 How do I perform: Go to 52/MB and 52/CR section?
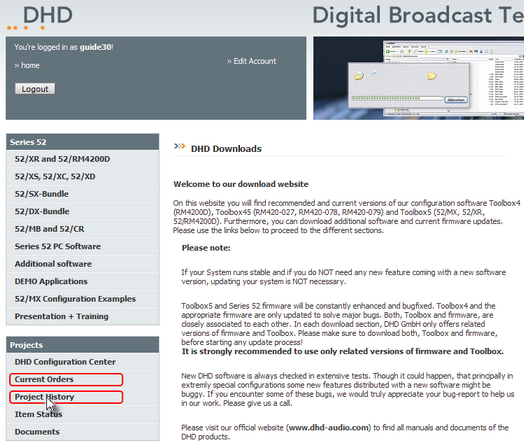[83, 229]
